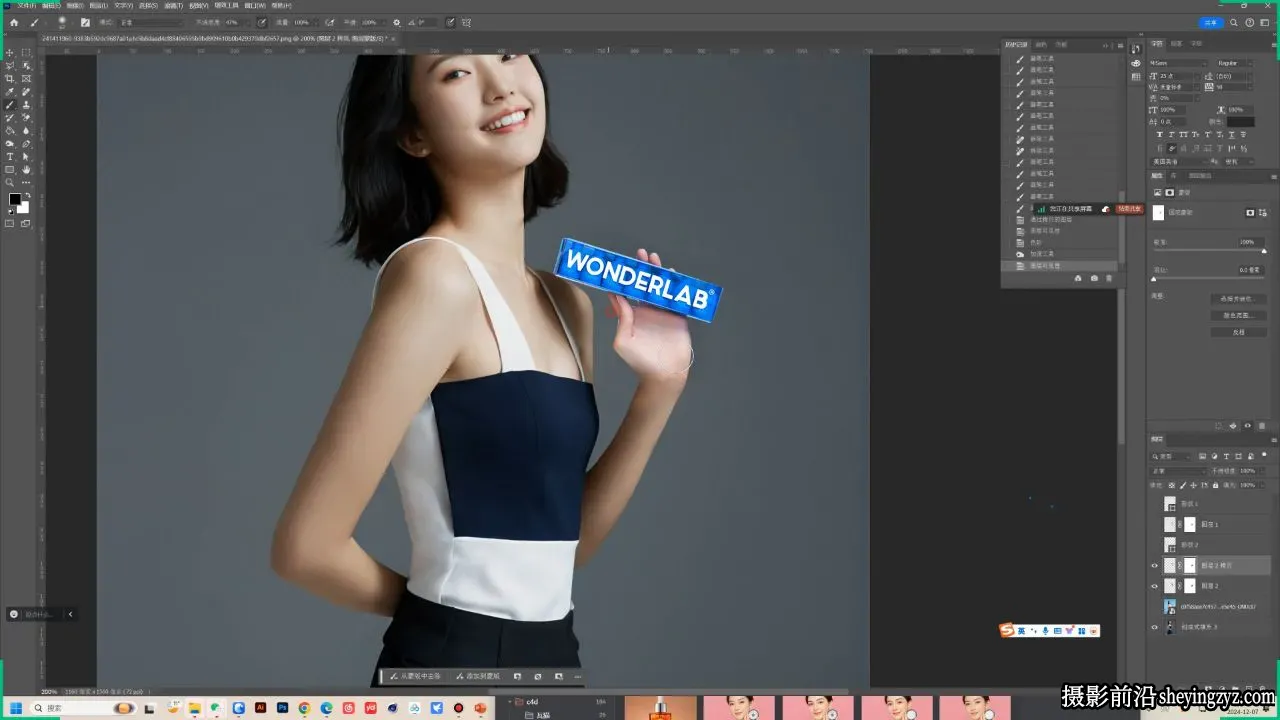Open smoothing options gear
This screenshot has width=1280, height=720.
tap(396, 22)
